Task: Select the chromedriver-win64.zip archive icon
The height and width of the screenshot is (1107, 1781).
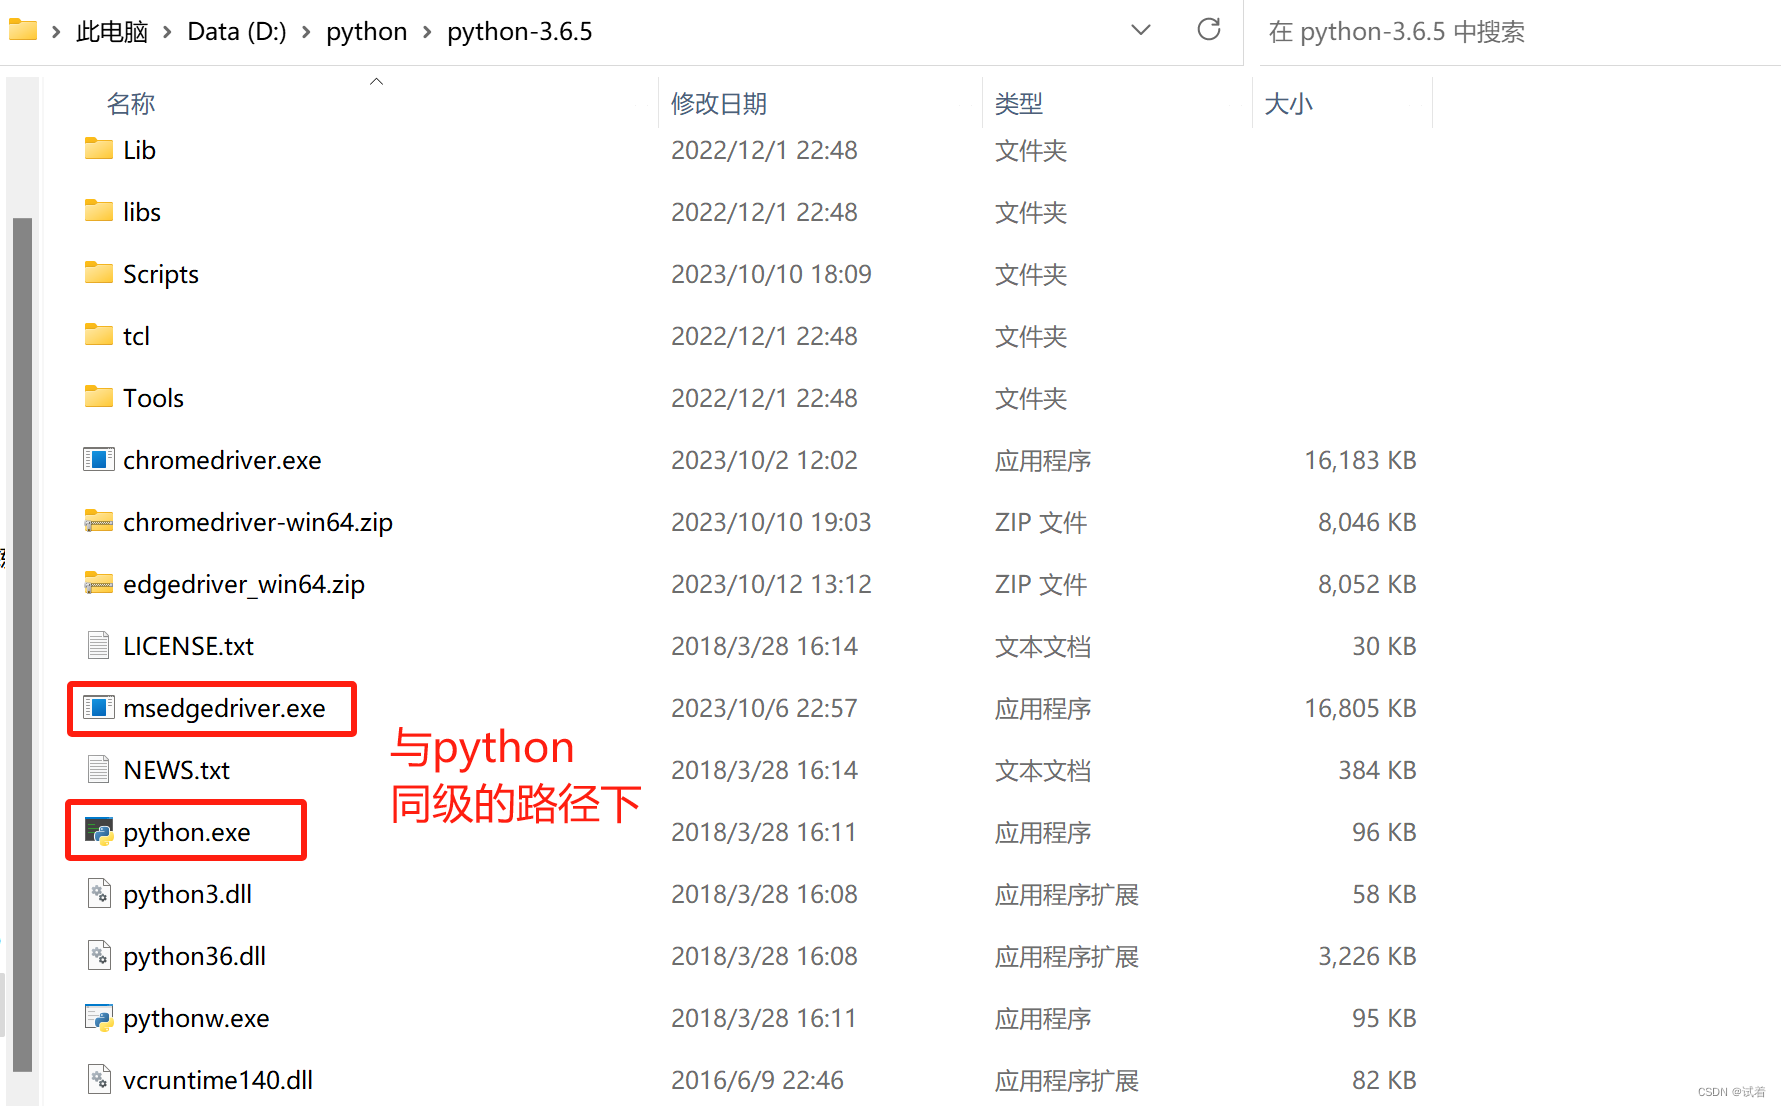Action: click(98, 521)
